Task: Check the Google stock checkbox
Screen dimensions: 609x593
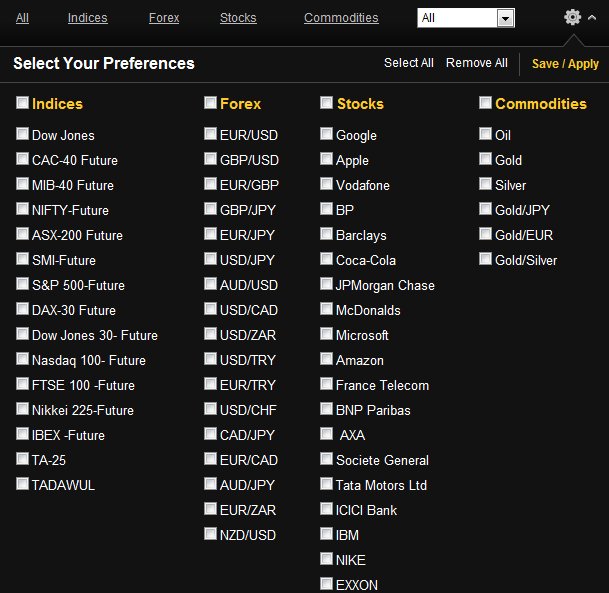Action: click(327, 134)
